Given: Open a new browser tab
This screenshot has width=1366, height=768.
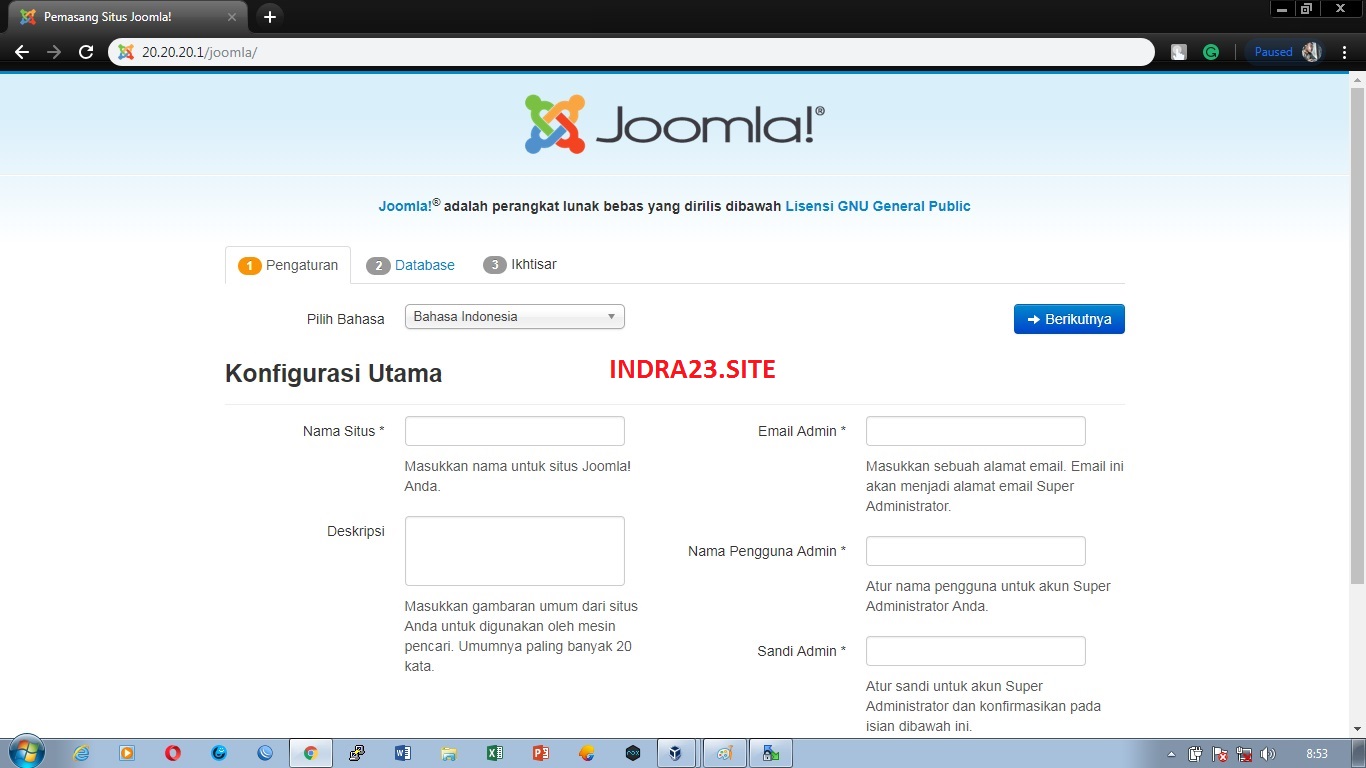Looking at the screenshot, I should (269, 17).
